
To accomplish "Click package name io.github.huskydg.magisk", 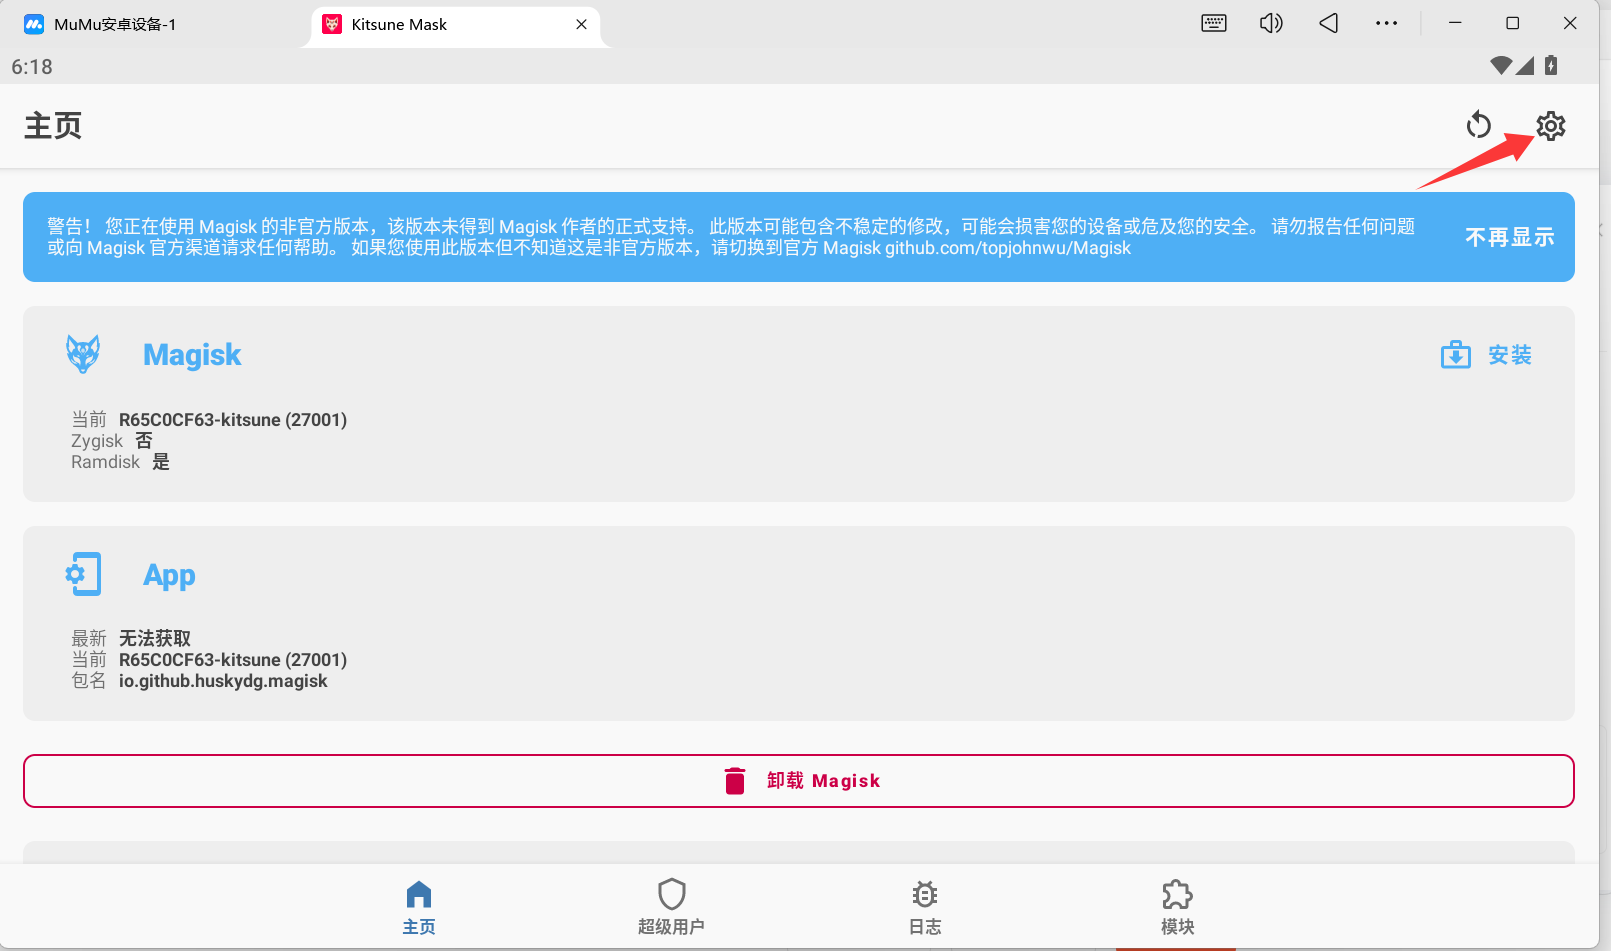I will (223, 681).
